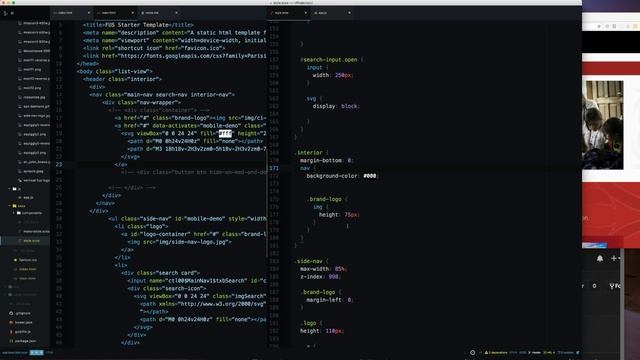640x360 pixels.
Task: Collapse the sass folder arrow
Action: (x=10, y=206)
